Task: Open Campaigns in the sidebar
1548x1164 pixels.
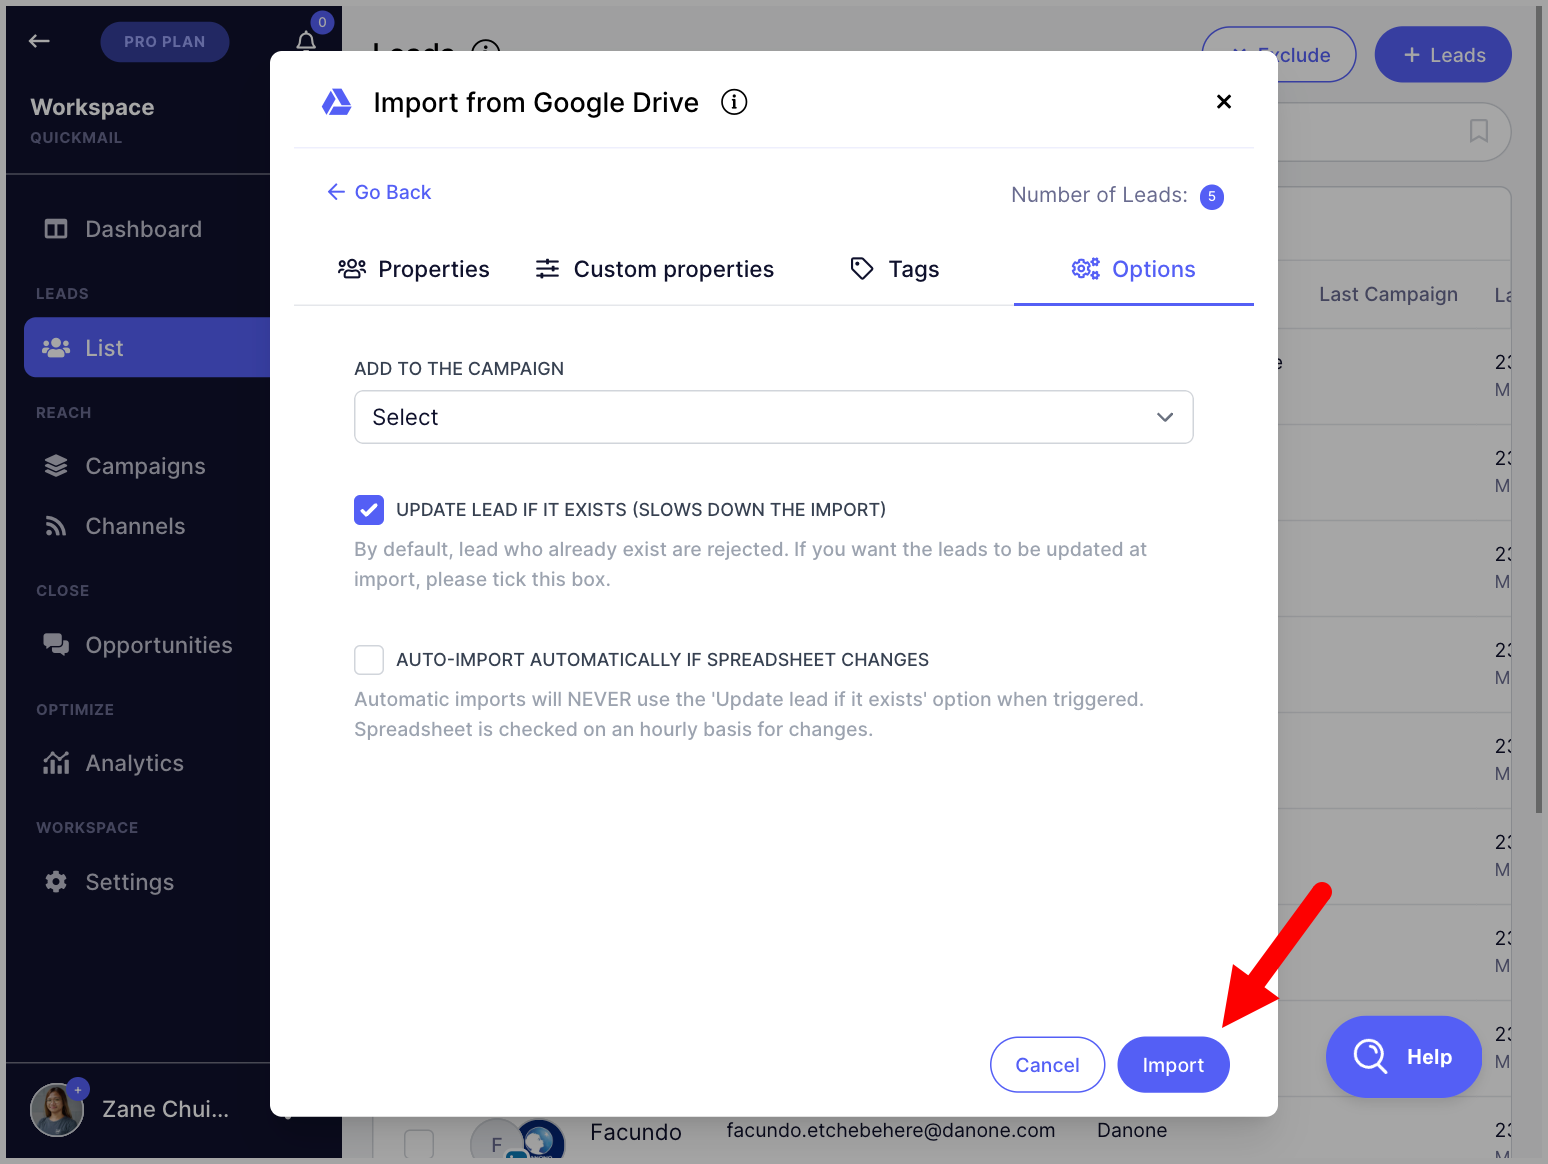Action: (x=146, y=466)
